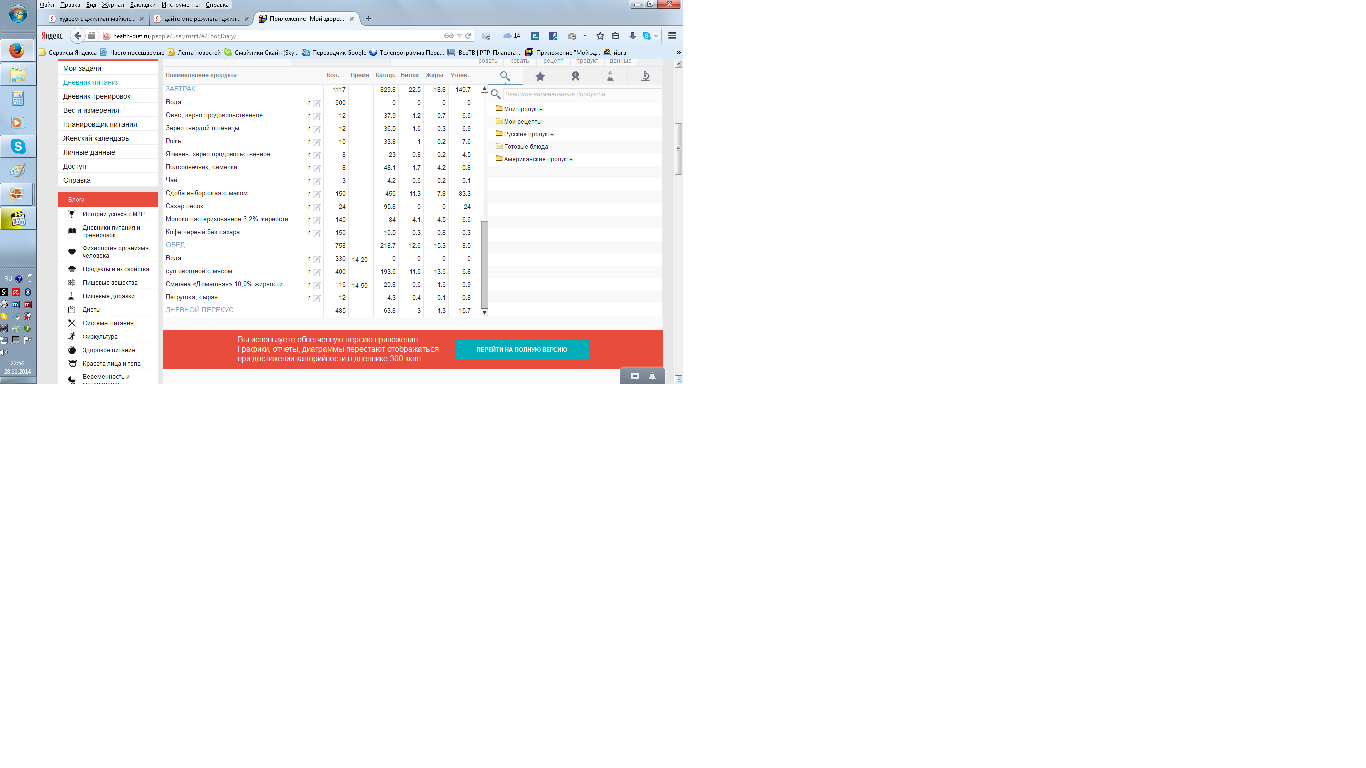
Task: Open the chat message icon at bottom right
Action: coord(634,376)
